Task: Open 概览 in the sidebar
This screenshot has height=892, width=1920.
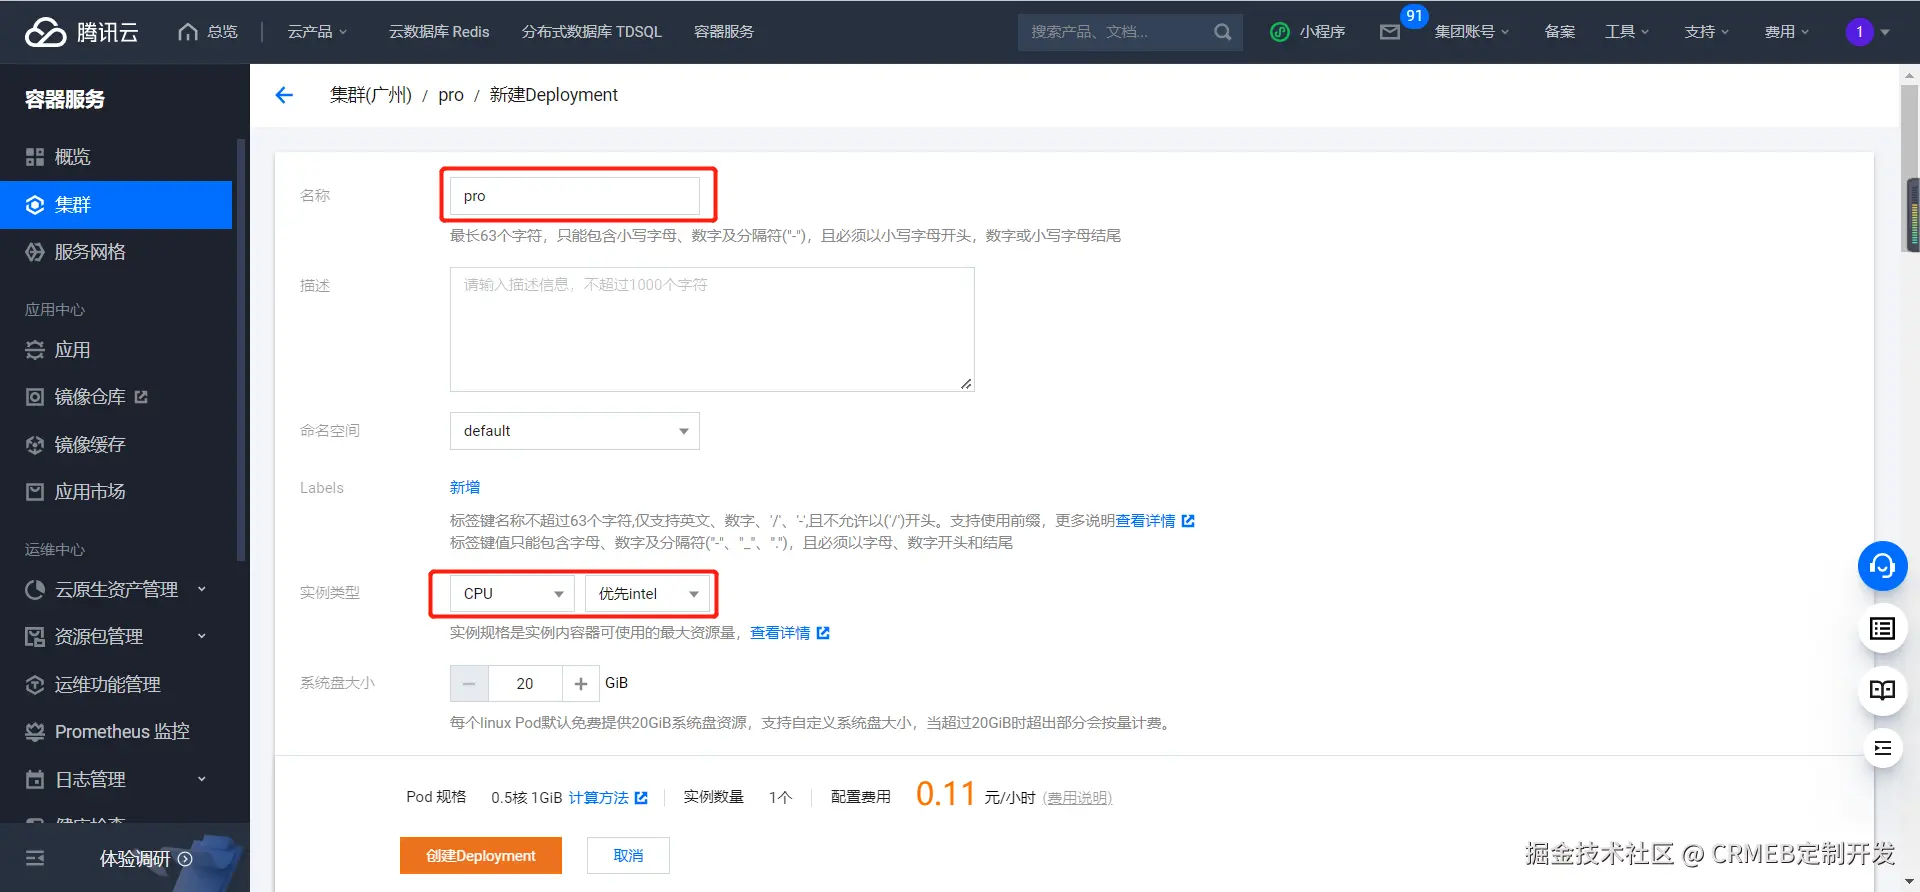Action: coord(116,157)
